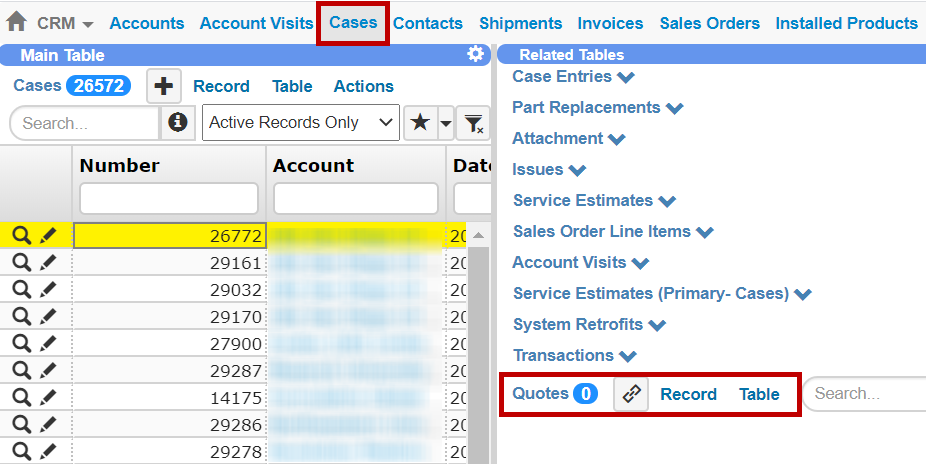The height and width of the screenshot is (464, 926).
Task: Click the Number column filter field
Action: [x=168, y=198]
